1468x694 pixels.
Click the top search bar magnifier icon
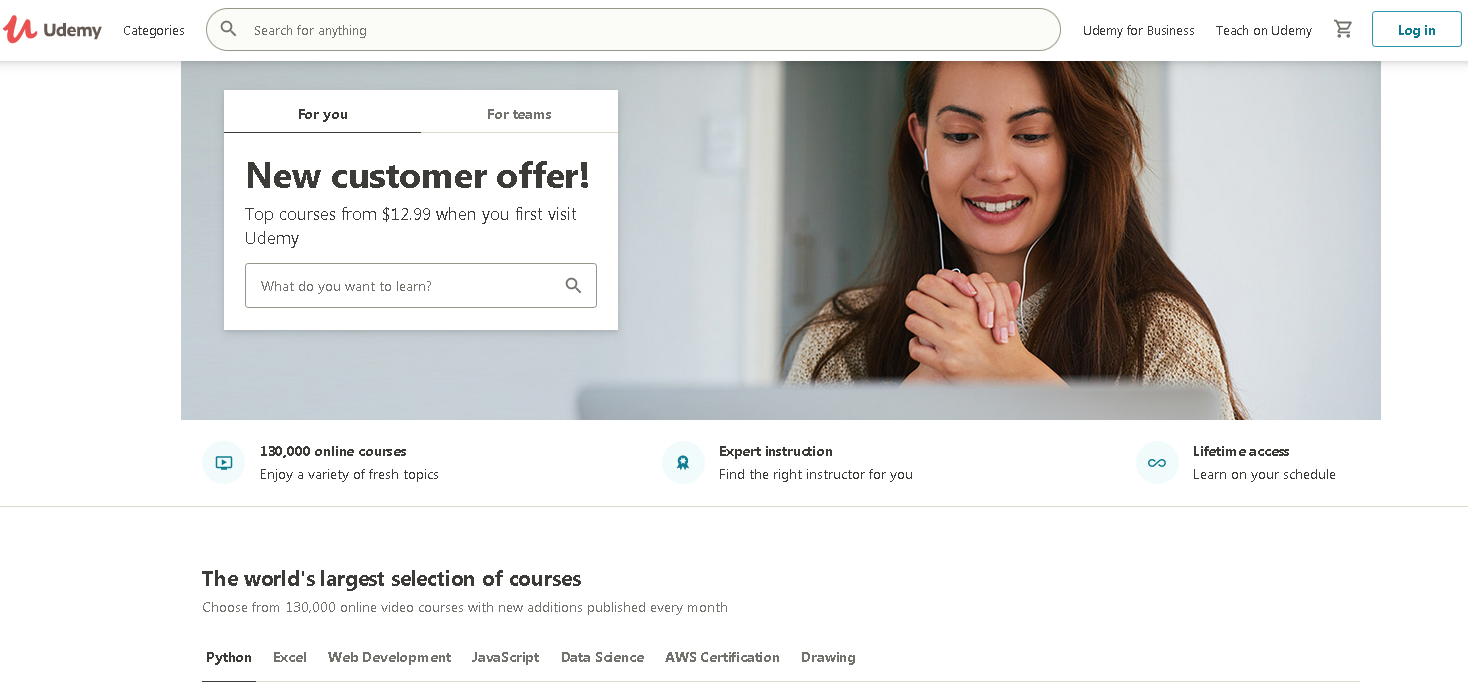point(229,29)
